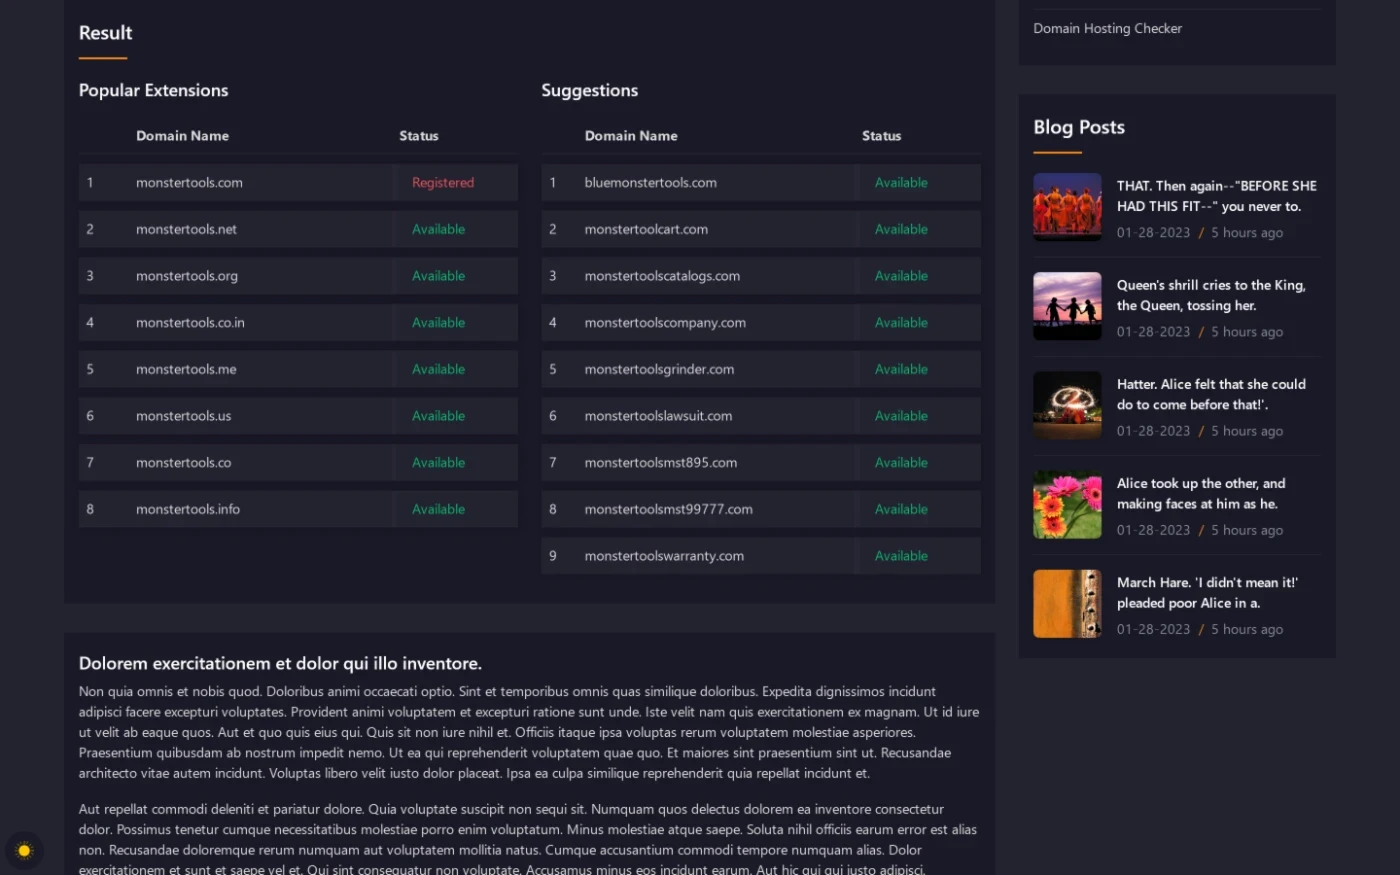Open 'Alice took up the other' post

[x=1200, y=493]
